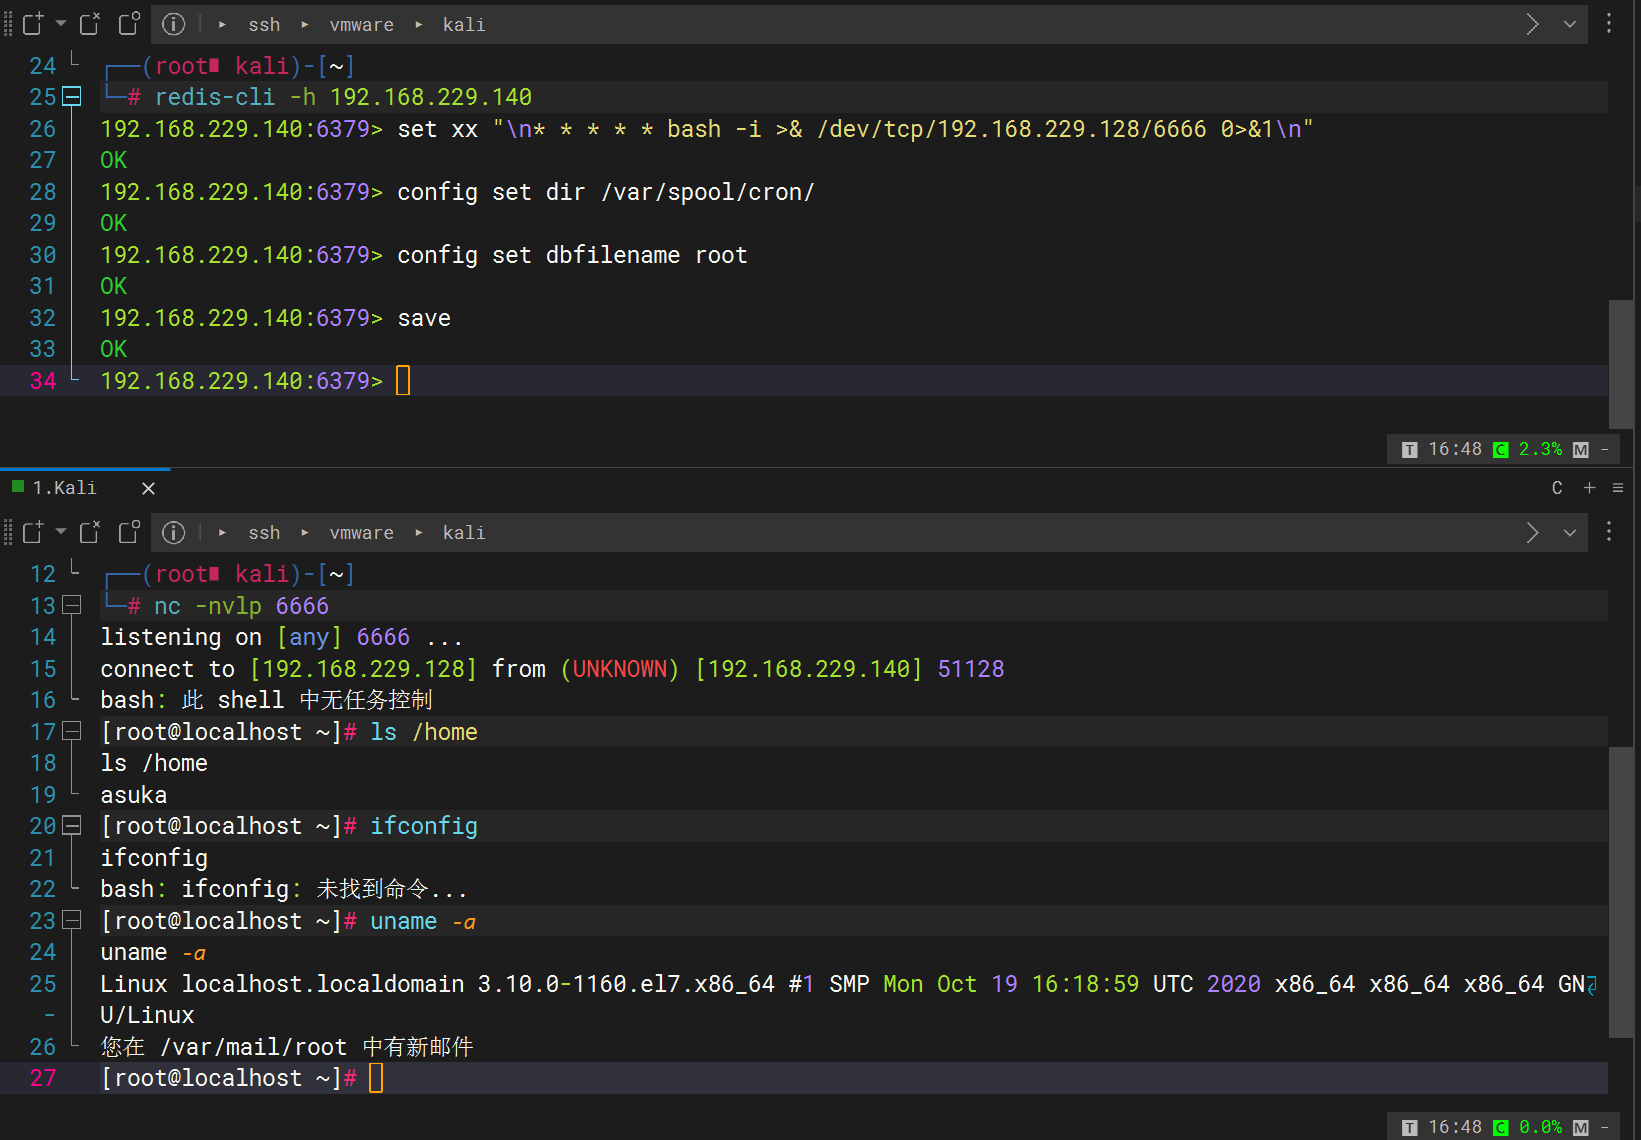Open new session dropdown arrow in top pane
Image resolution: width=1641 pixels, height=1140 pixels.
(61, 24)
